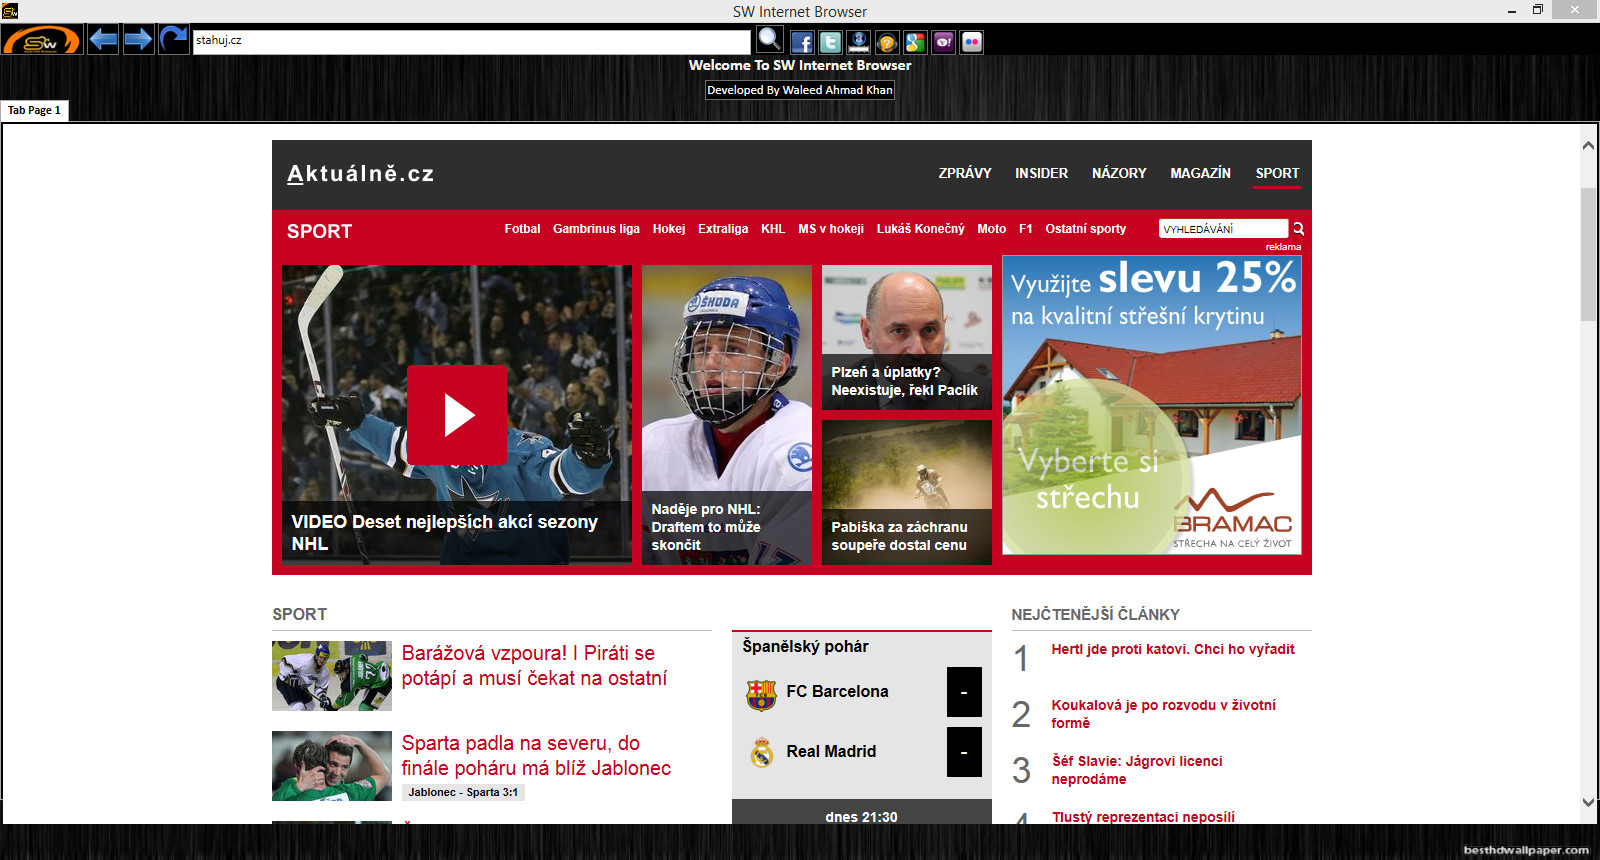
Task: Click the vertical scrollbar thumb
Action: point(1588,254)
